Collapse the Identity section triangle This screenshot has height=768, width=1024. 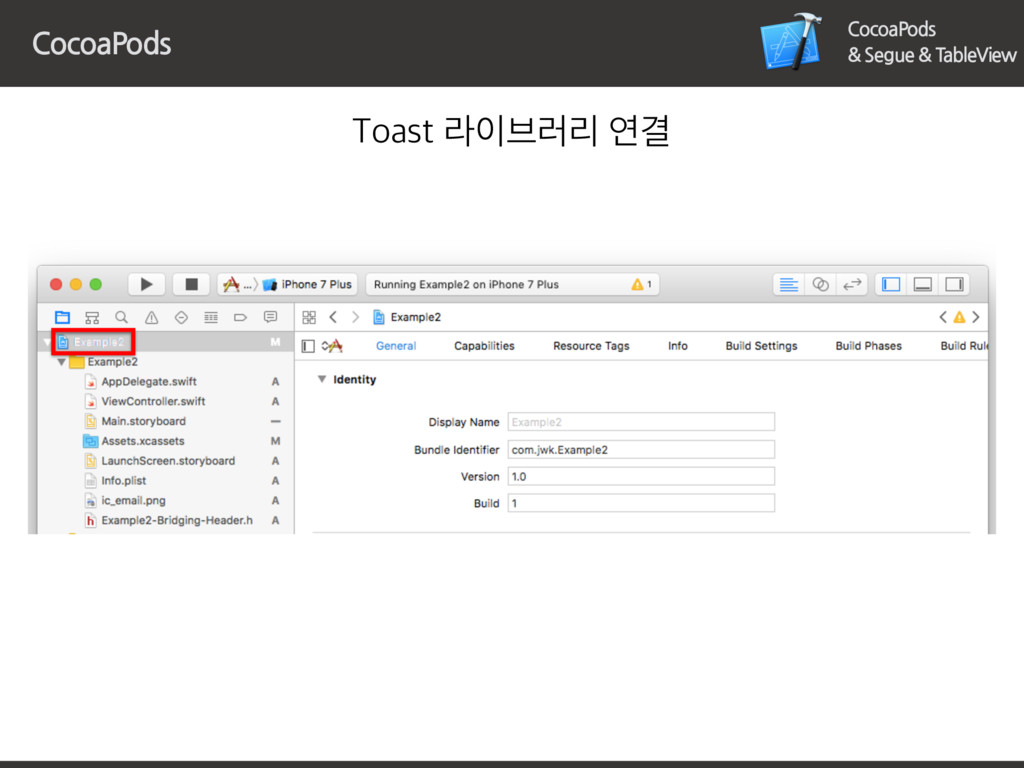pos(321,380)
